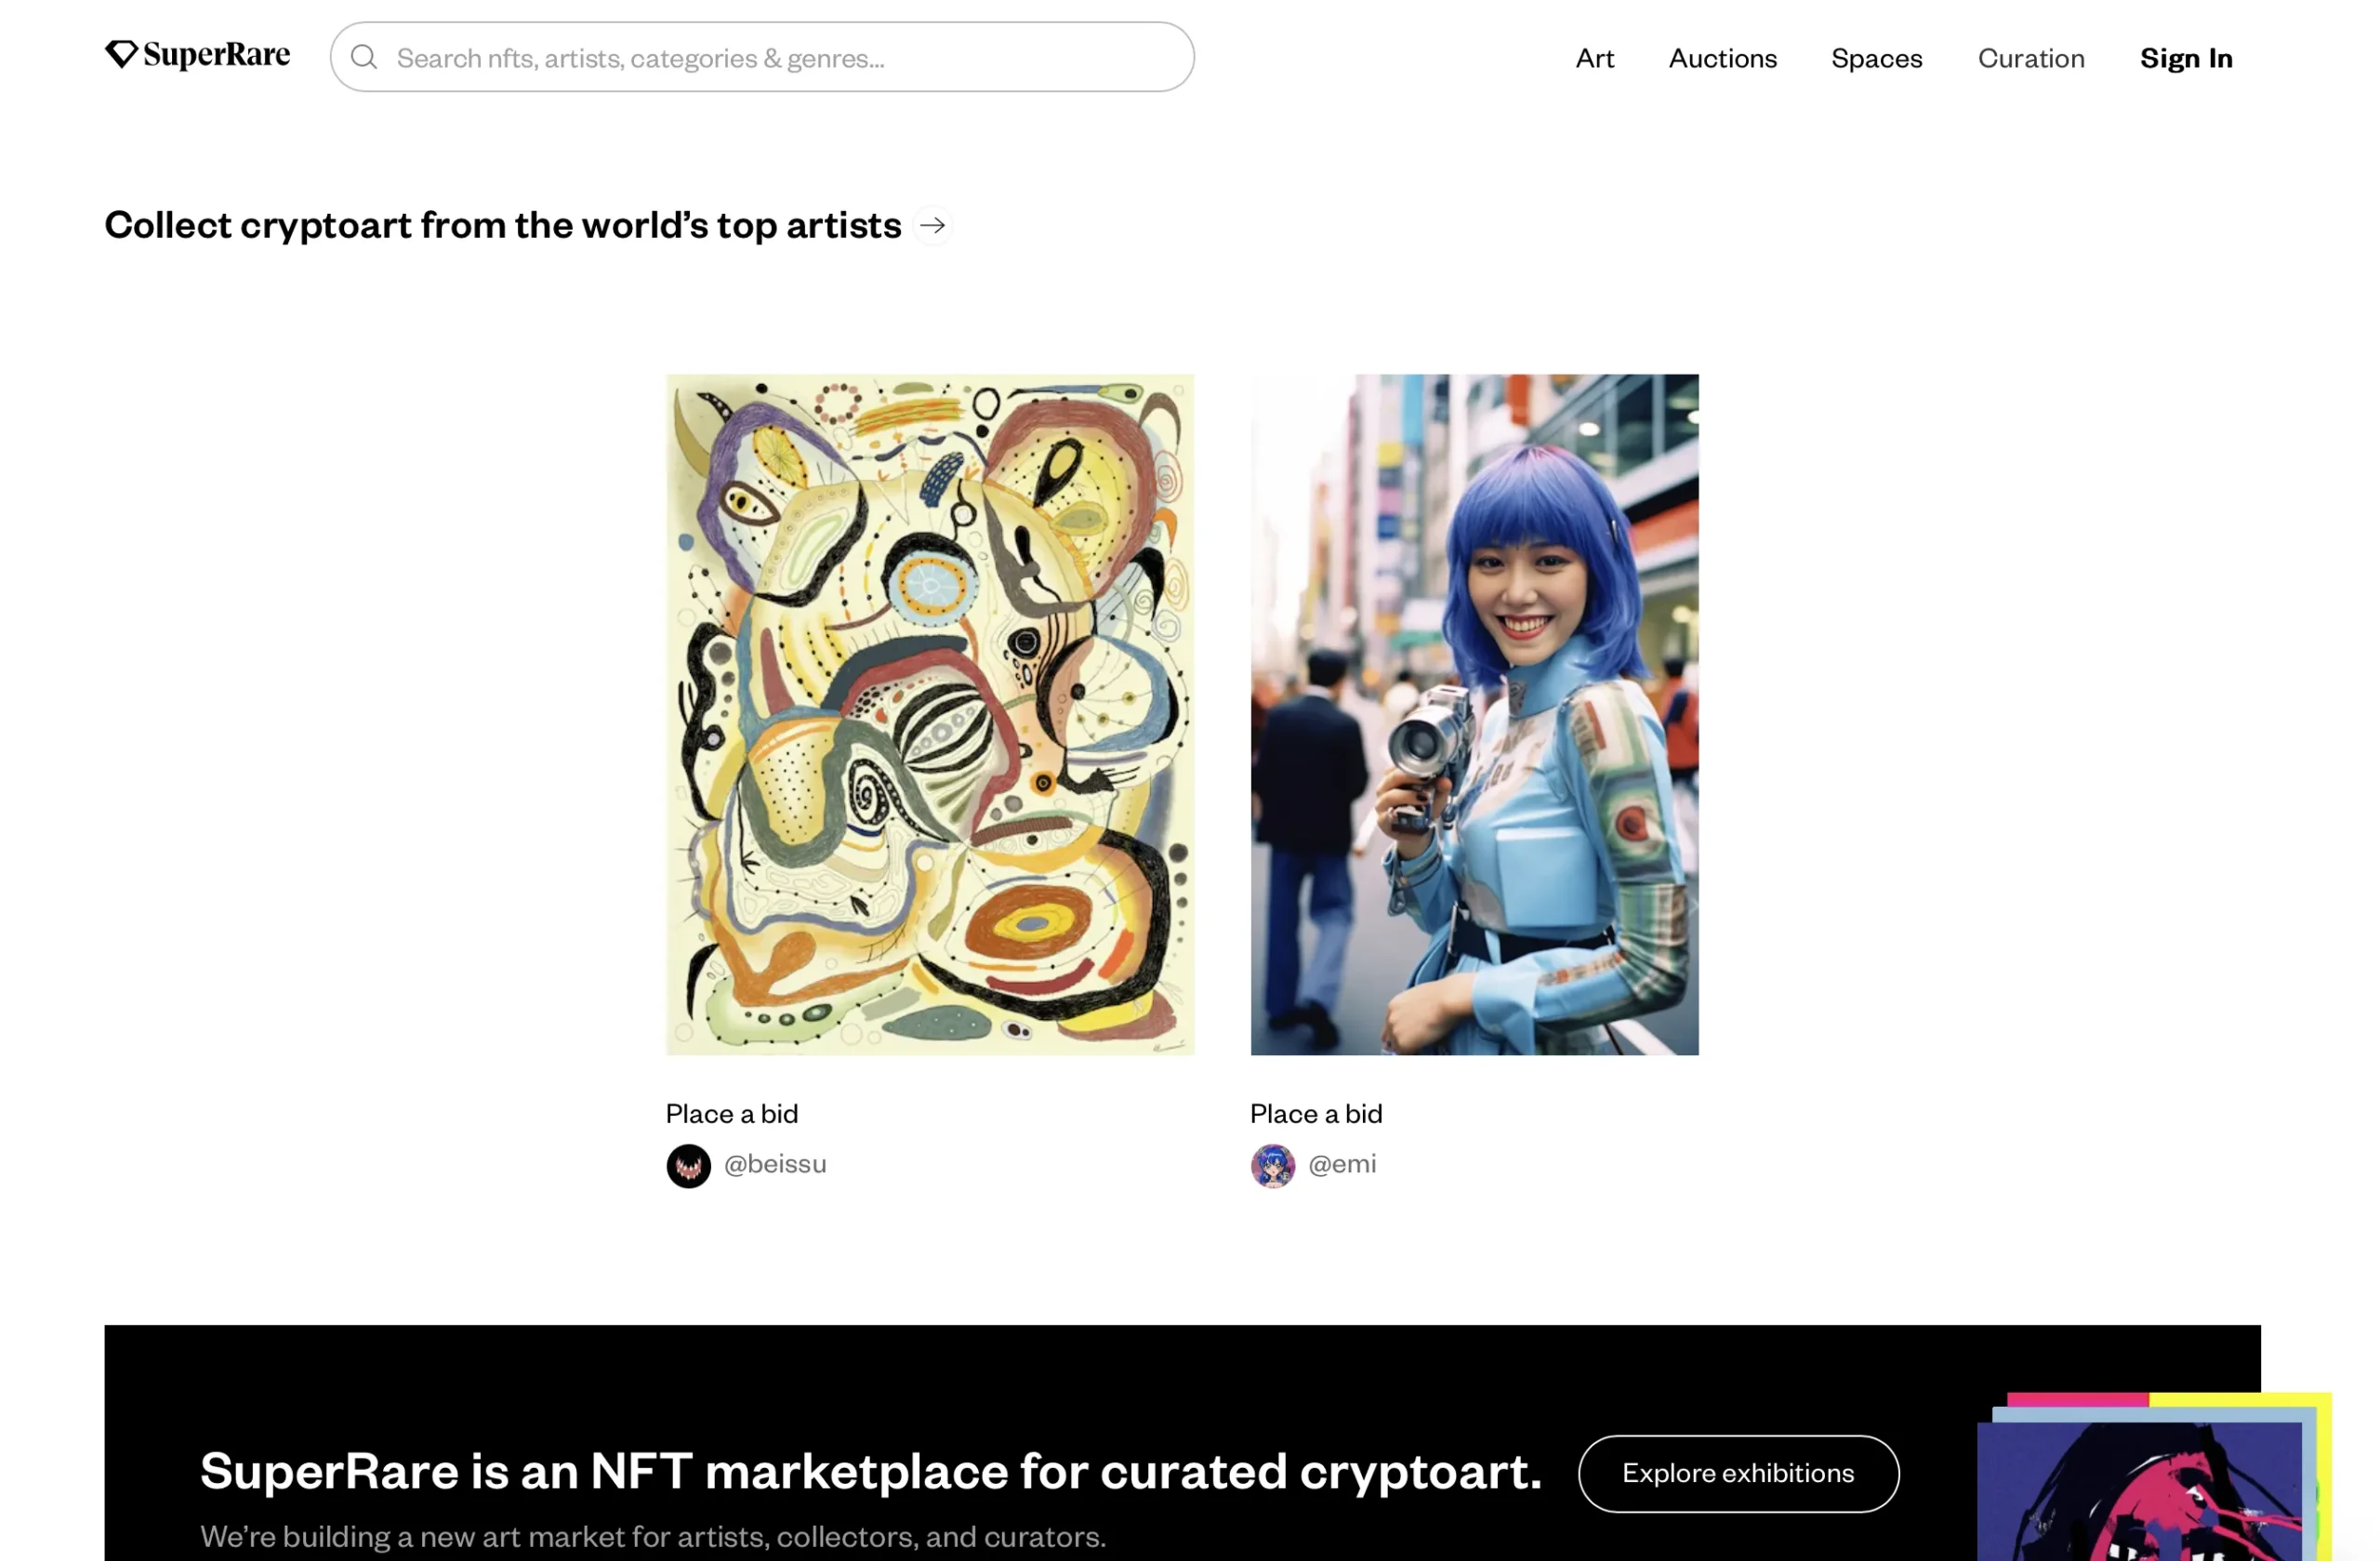Click the arrow next to Collect cryptoart heading
Image resolution: width=2380 pixels, height=1561 pixels.
click(932, 225)
